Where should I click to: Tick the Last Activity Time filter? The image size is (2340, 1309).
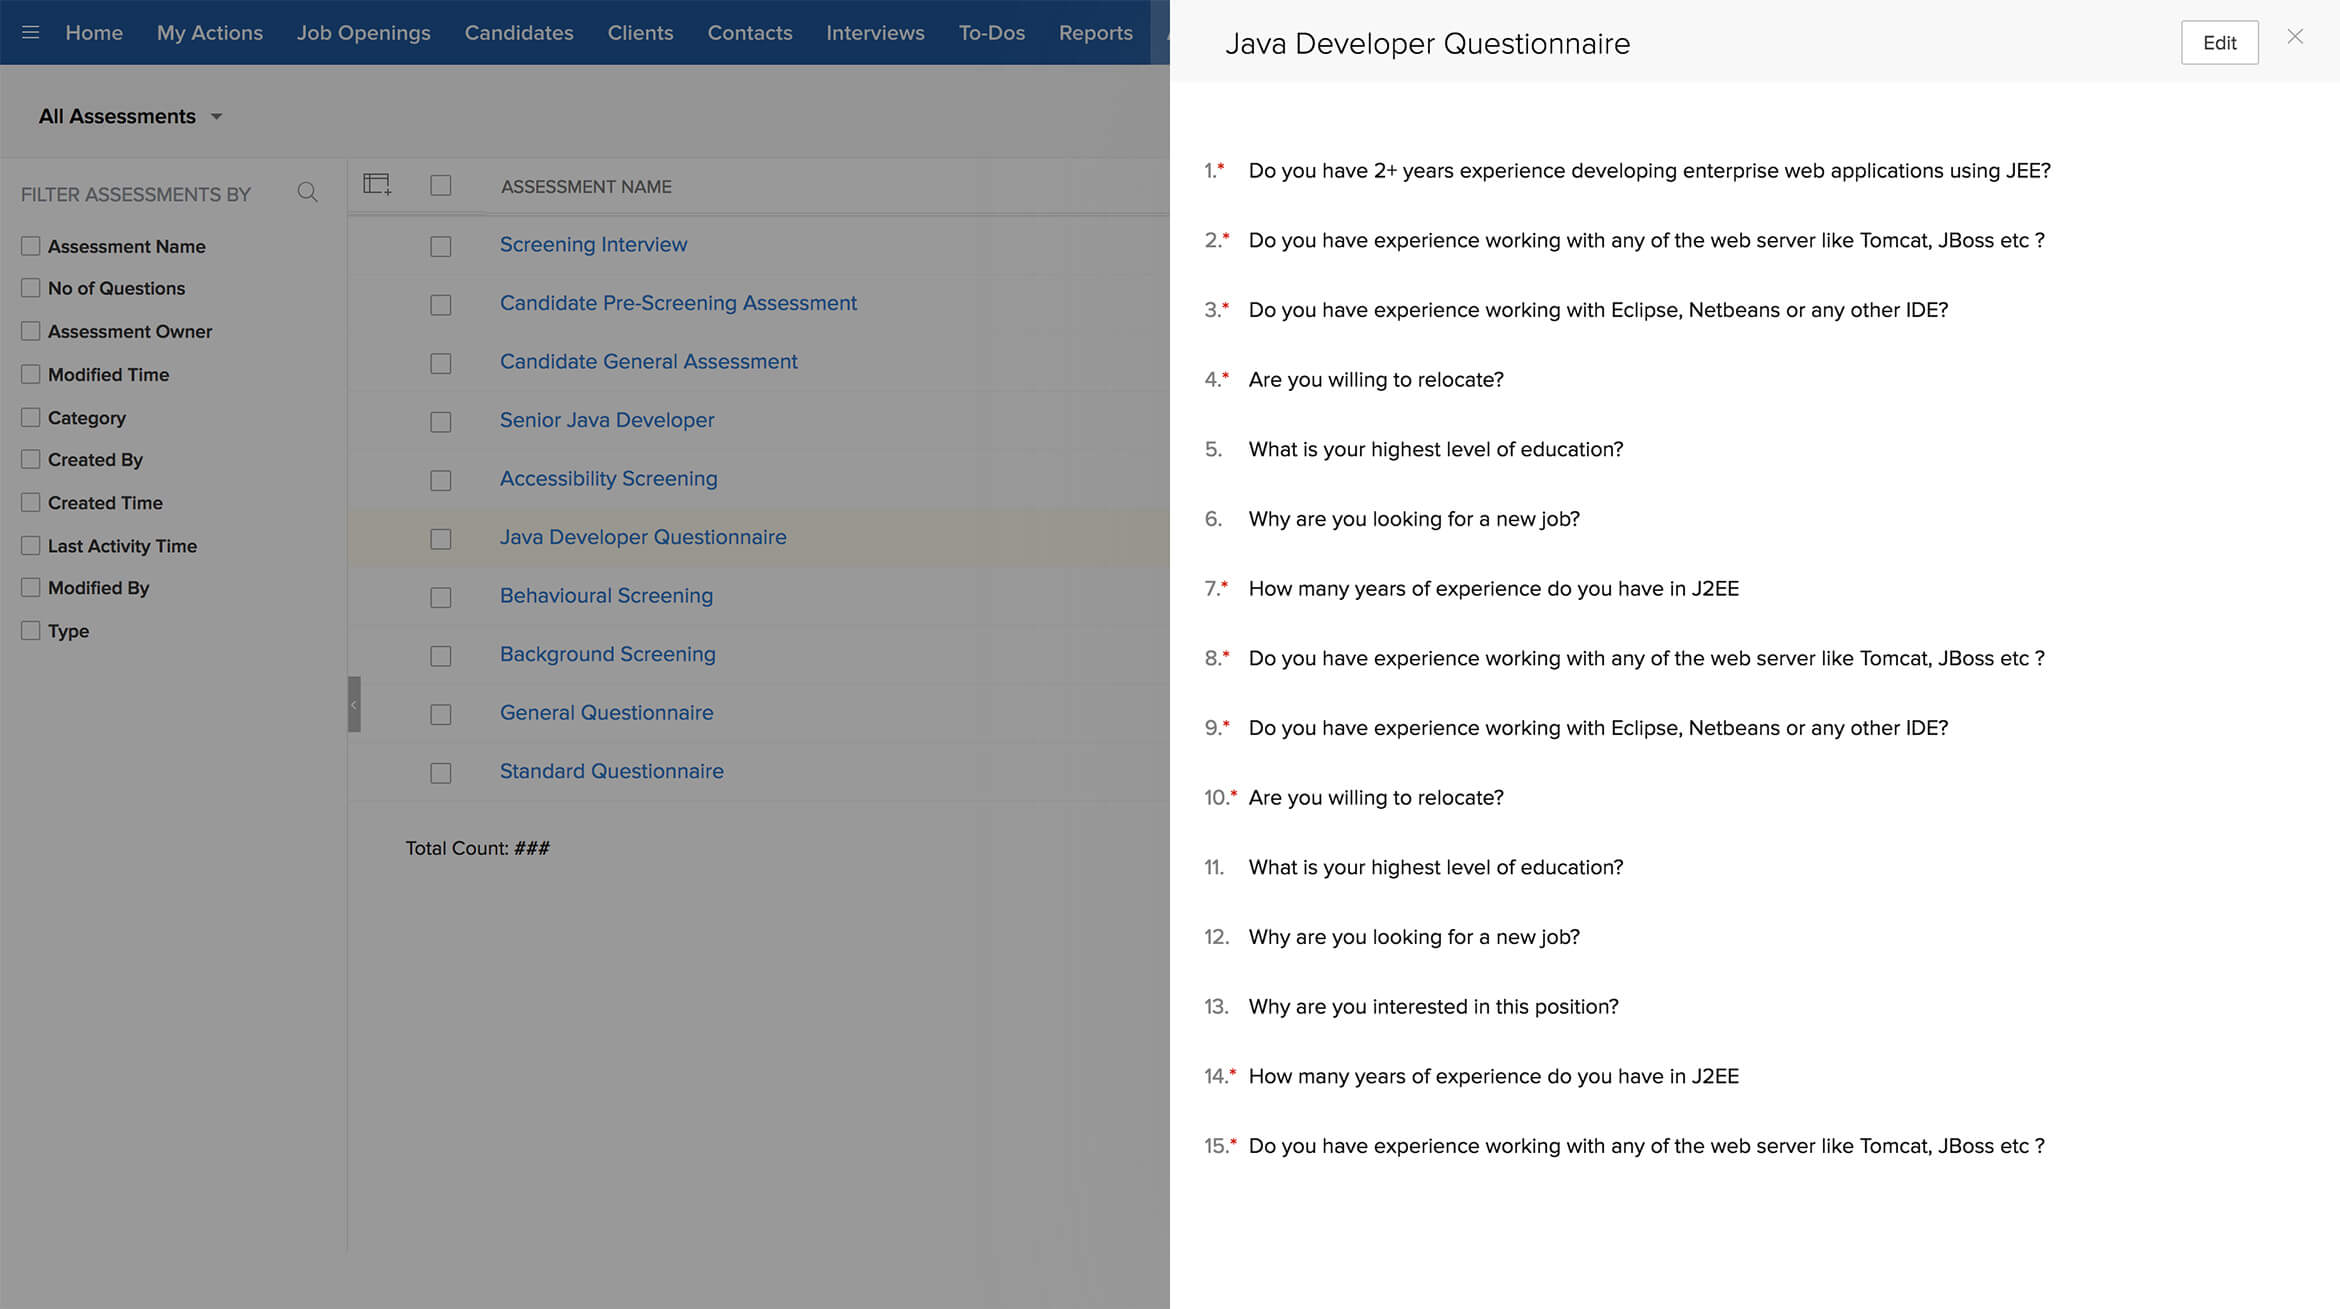(31, 545)
